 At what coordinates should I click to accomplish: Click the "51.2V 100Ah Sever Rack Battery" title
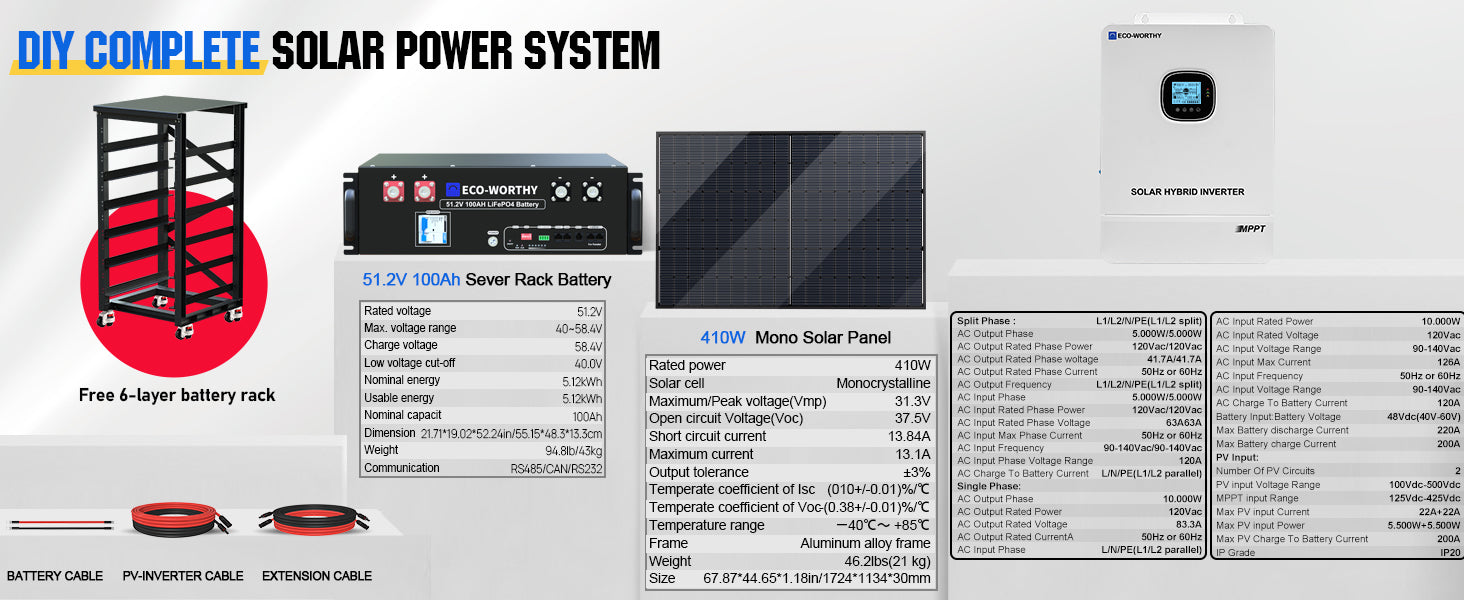tap(486, 279)
